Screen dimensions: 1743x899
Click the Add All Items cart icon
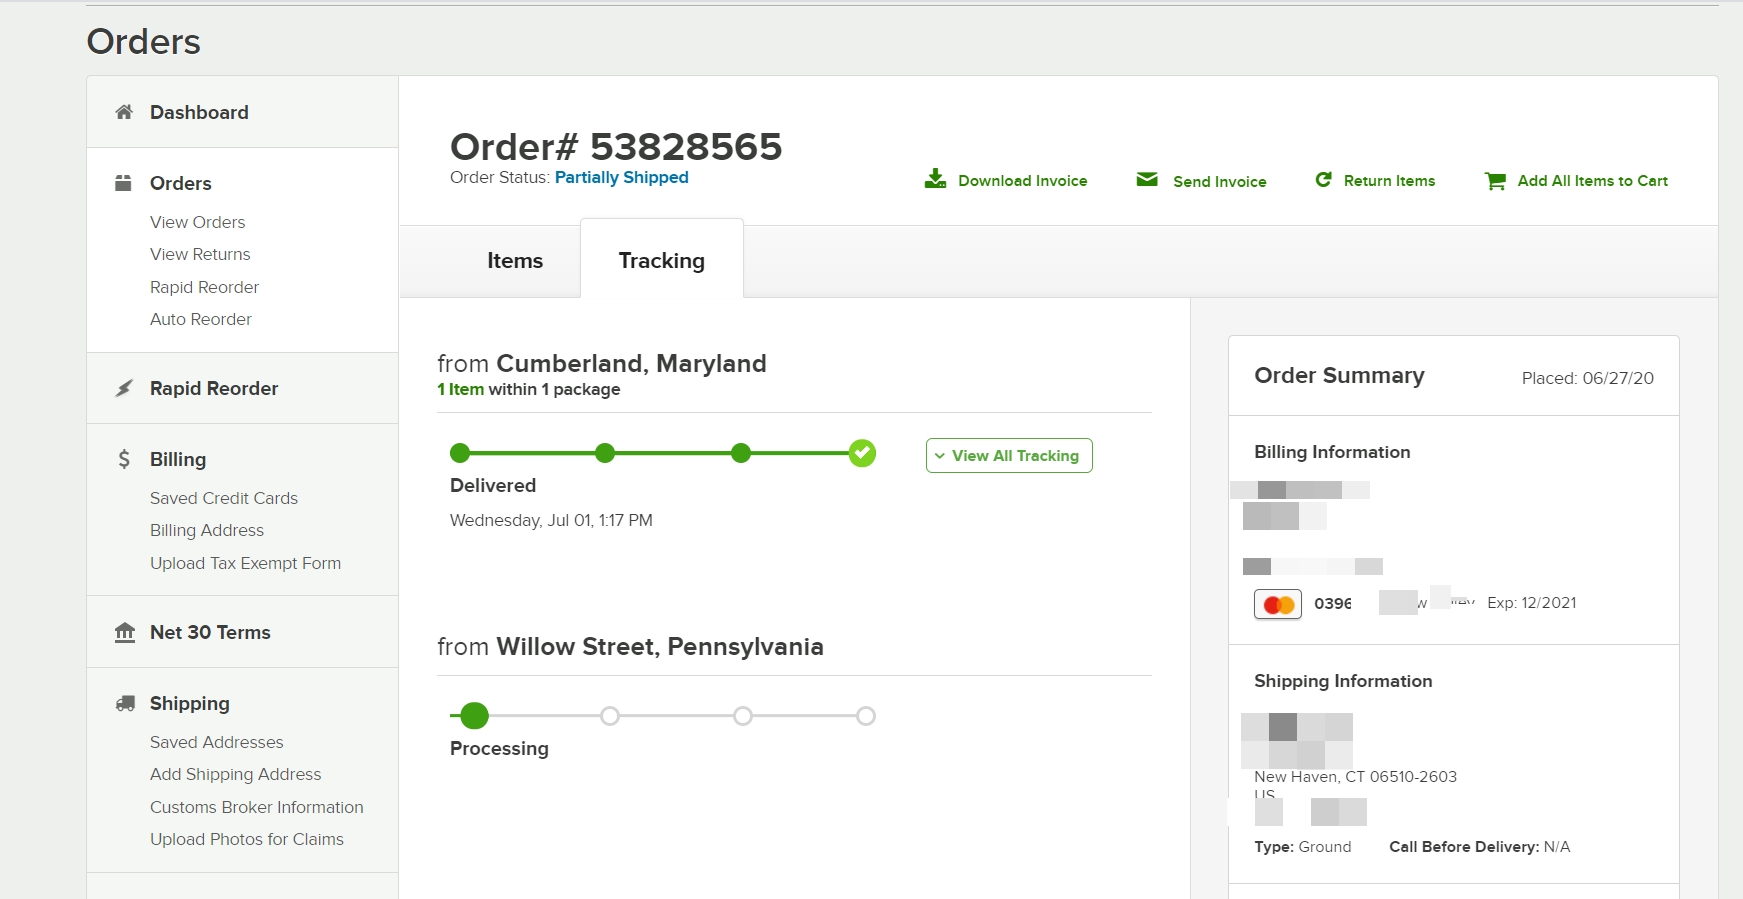(x=1495, y=181)
